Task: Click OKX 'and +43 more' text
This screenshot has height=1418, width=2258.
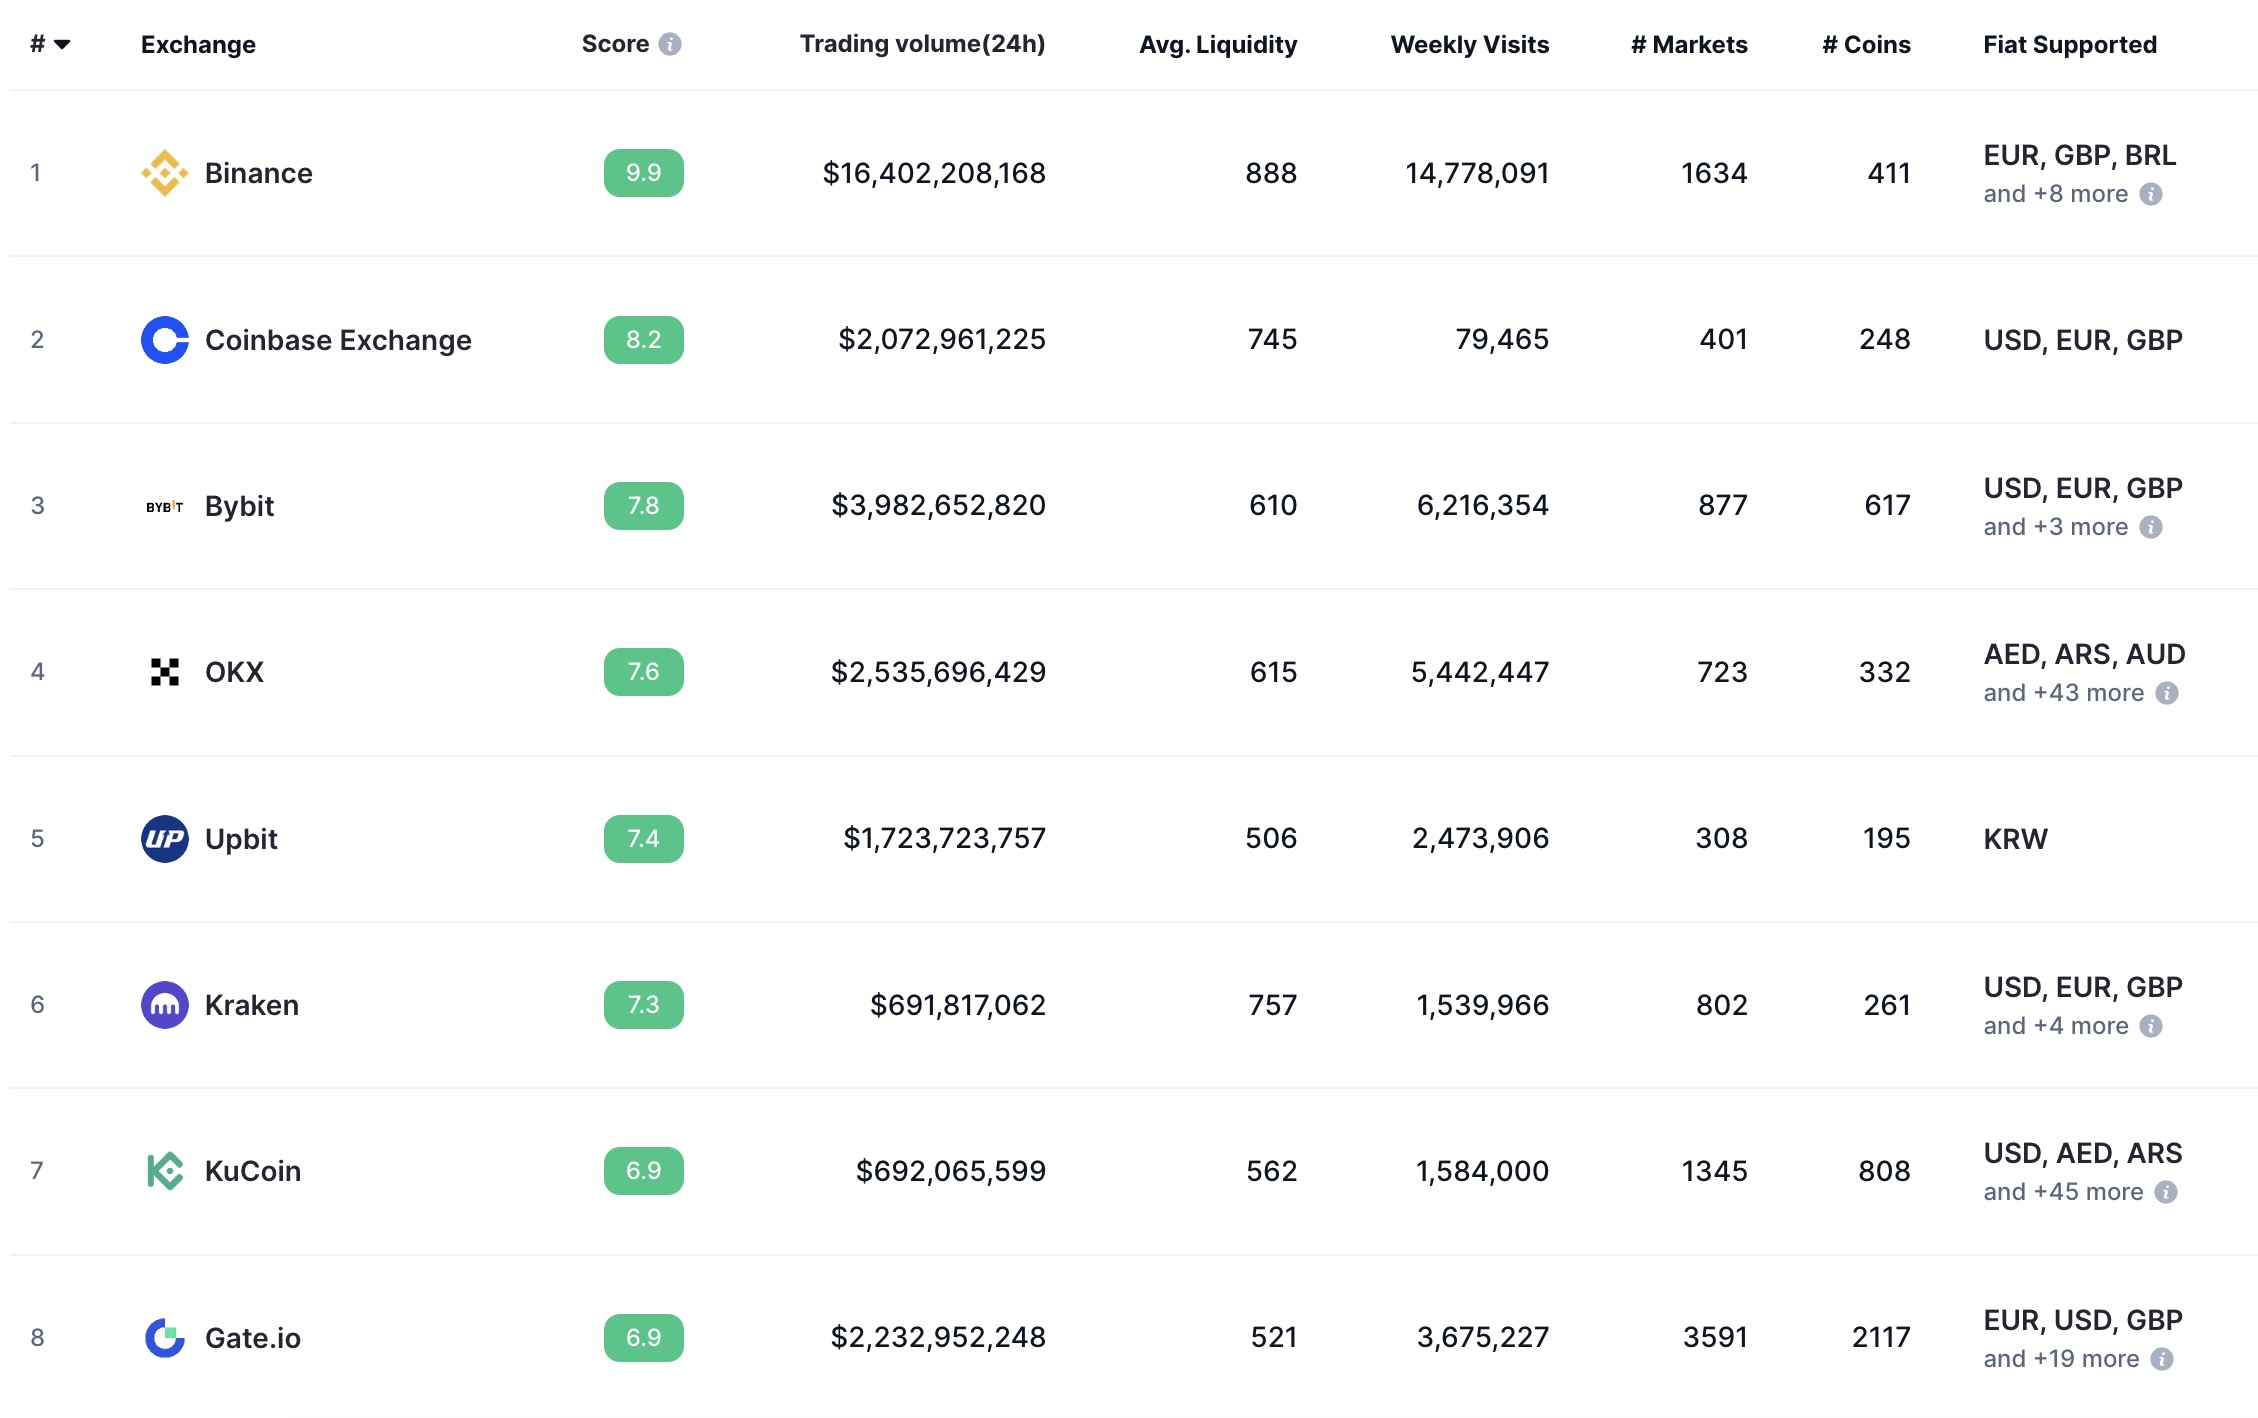Action: click(2064, 693)
